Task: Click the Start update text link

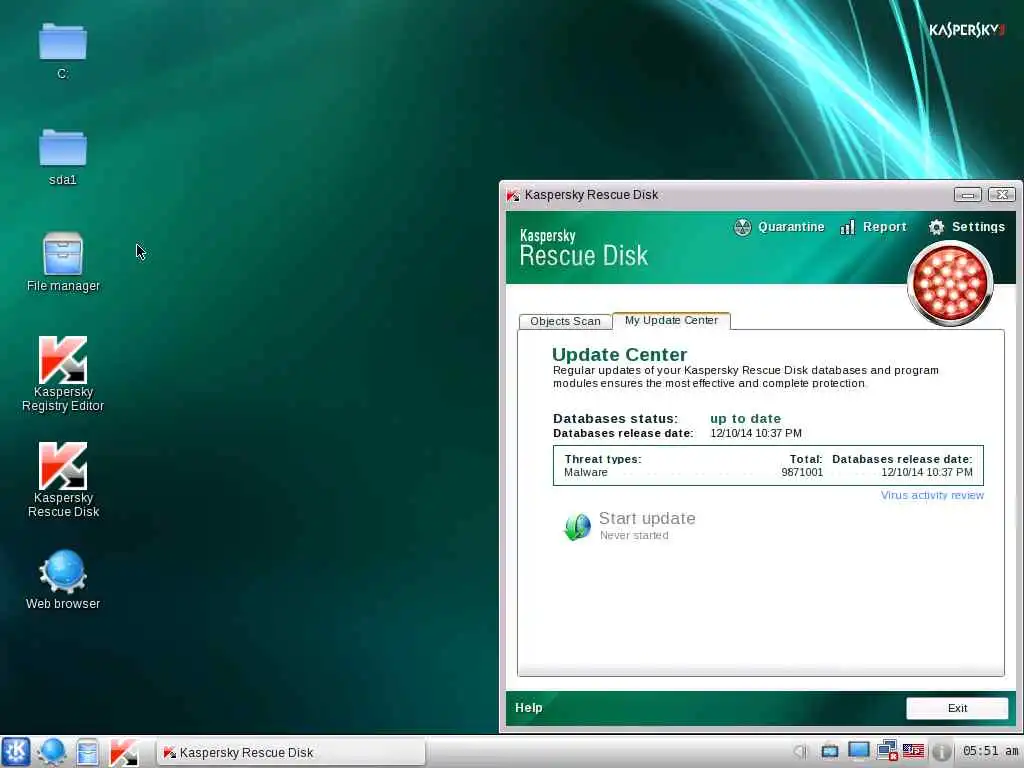Action: point(647,518)
